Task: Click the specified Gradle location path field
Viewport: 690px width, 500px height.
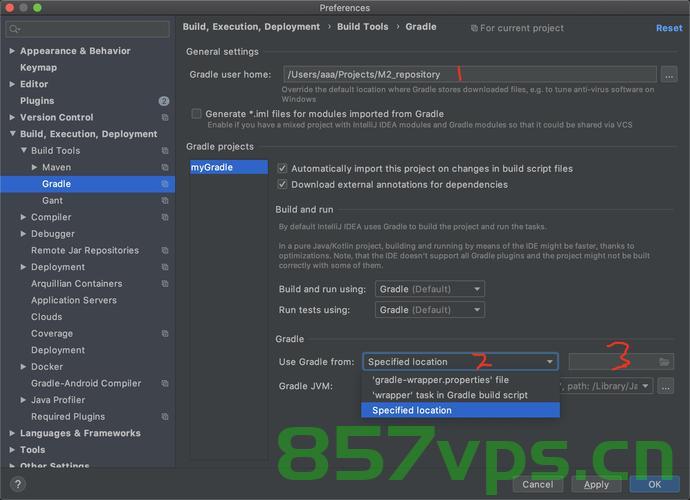Action: pyautogui.click(x=621, y=362)
